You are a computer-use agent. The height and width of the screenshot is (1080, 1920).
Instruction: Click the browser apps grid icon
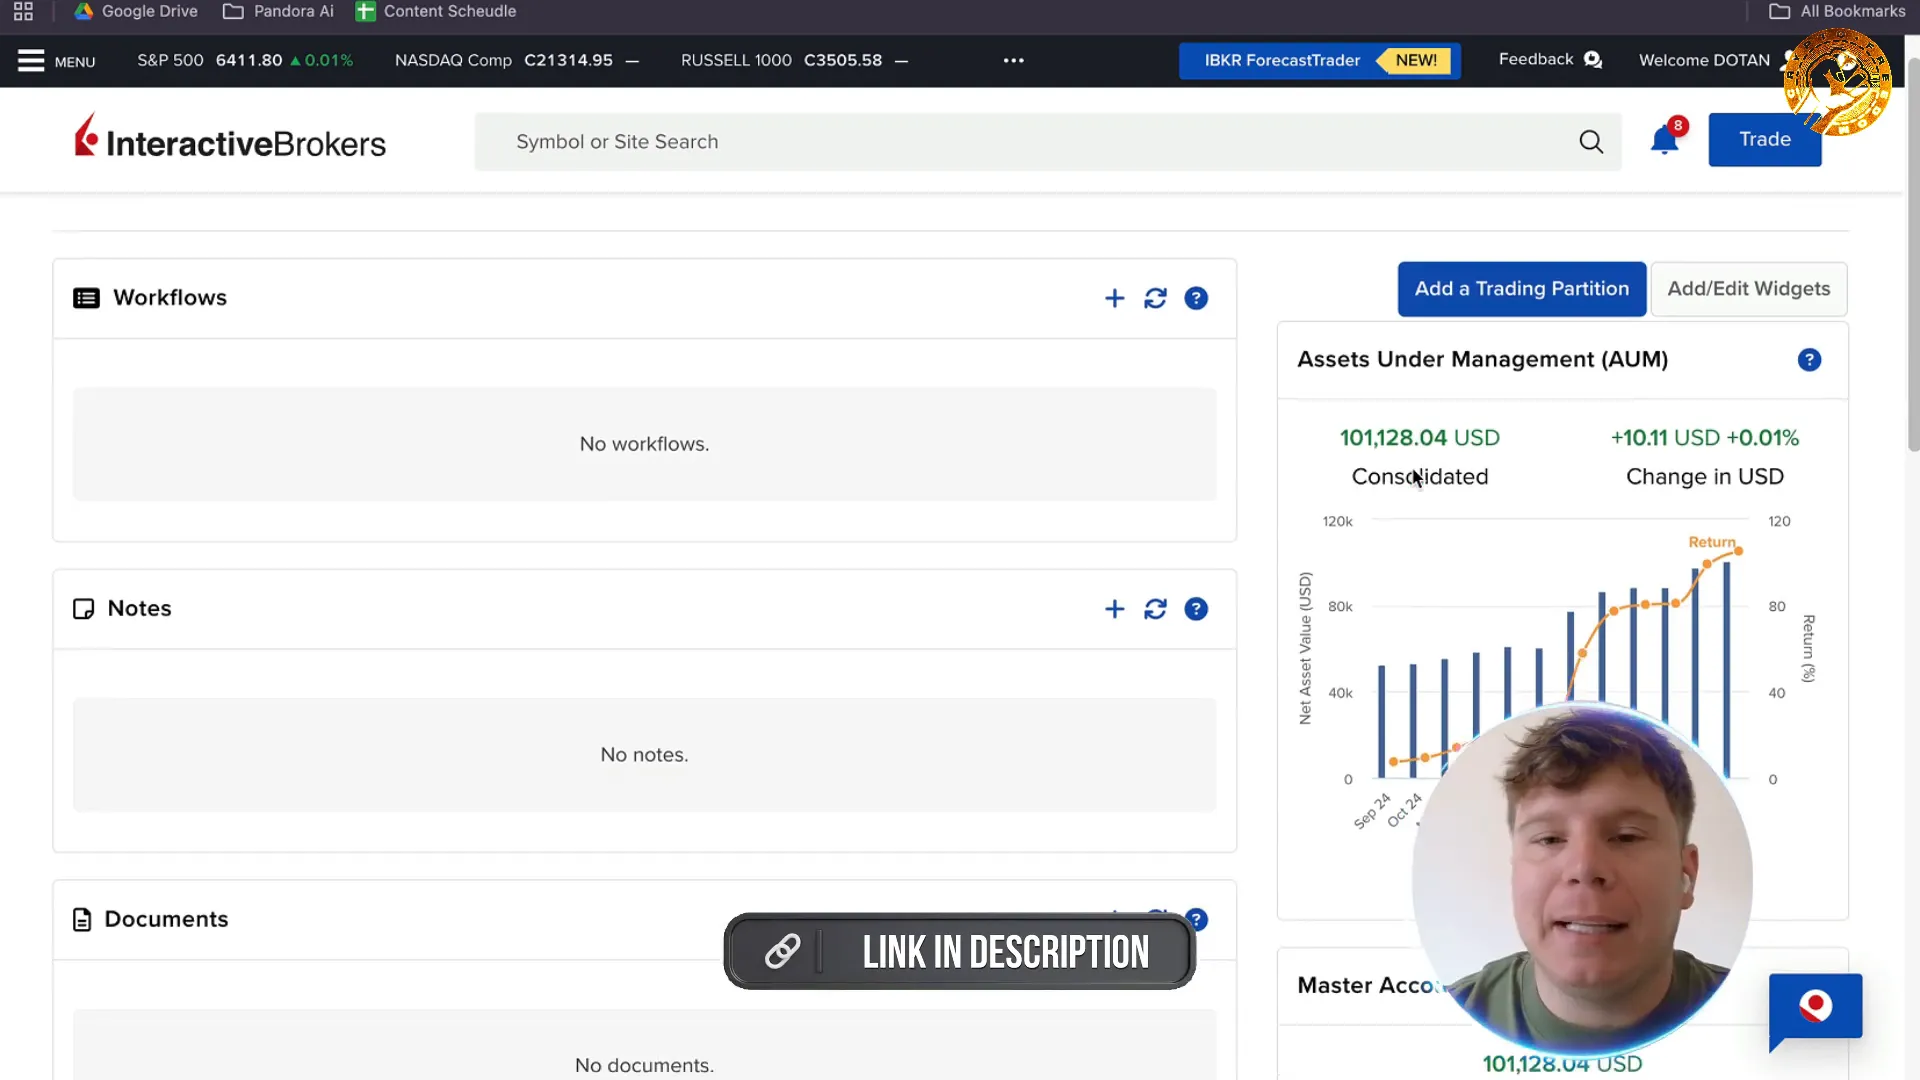click(x=23, y=11)
